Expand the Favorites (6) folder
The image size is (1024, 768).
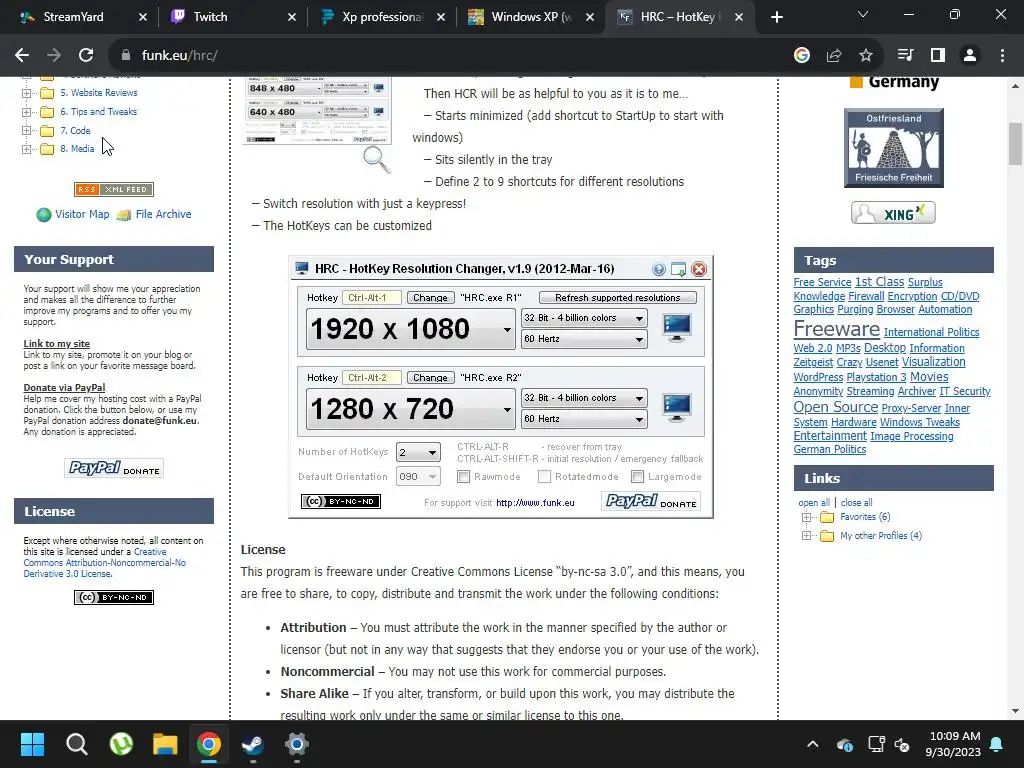click(807, 517)
